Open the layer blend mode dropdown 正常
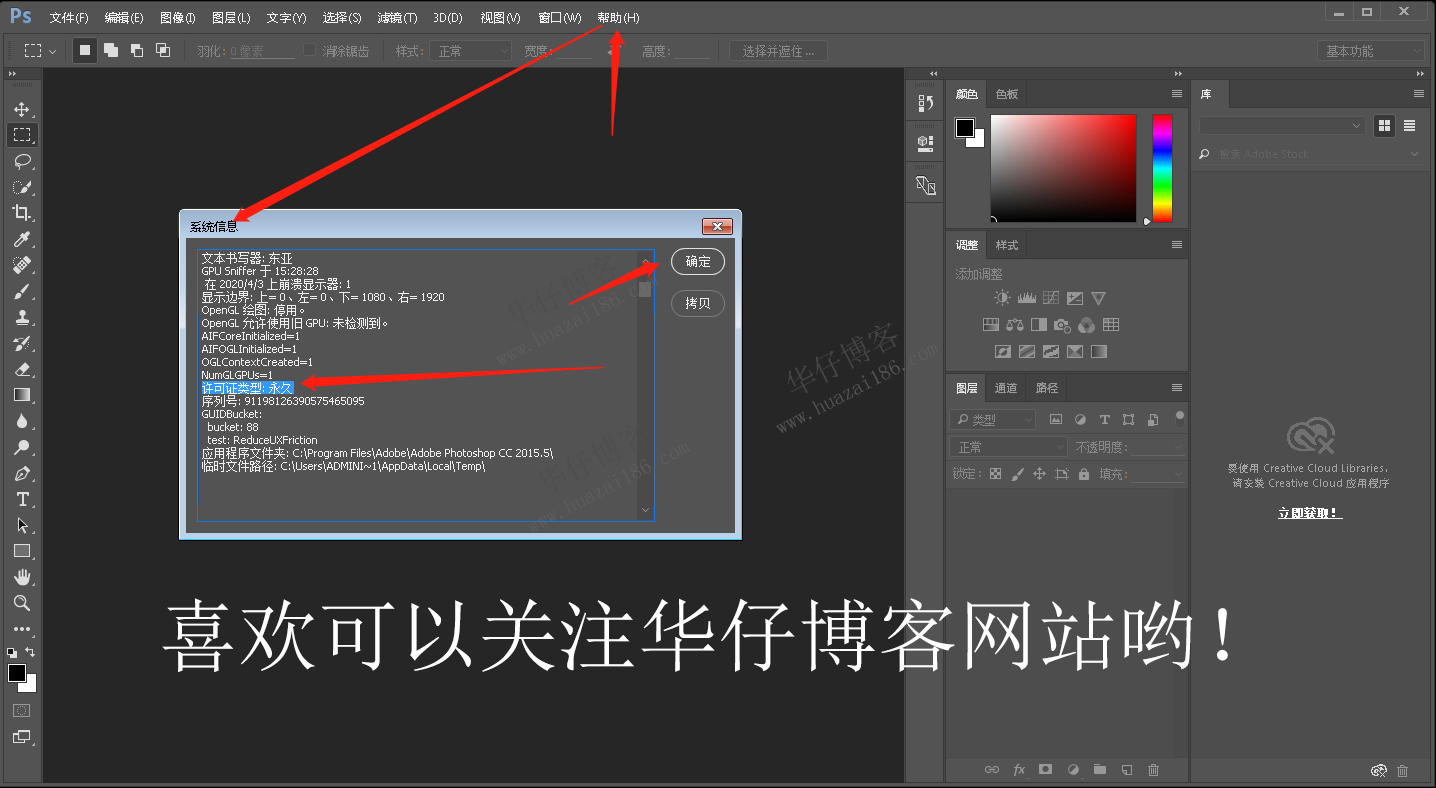The height and width of the screenshot is (788, 1436). [1009, 447]
